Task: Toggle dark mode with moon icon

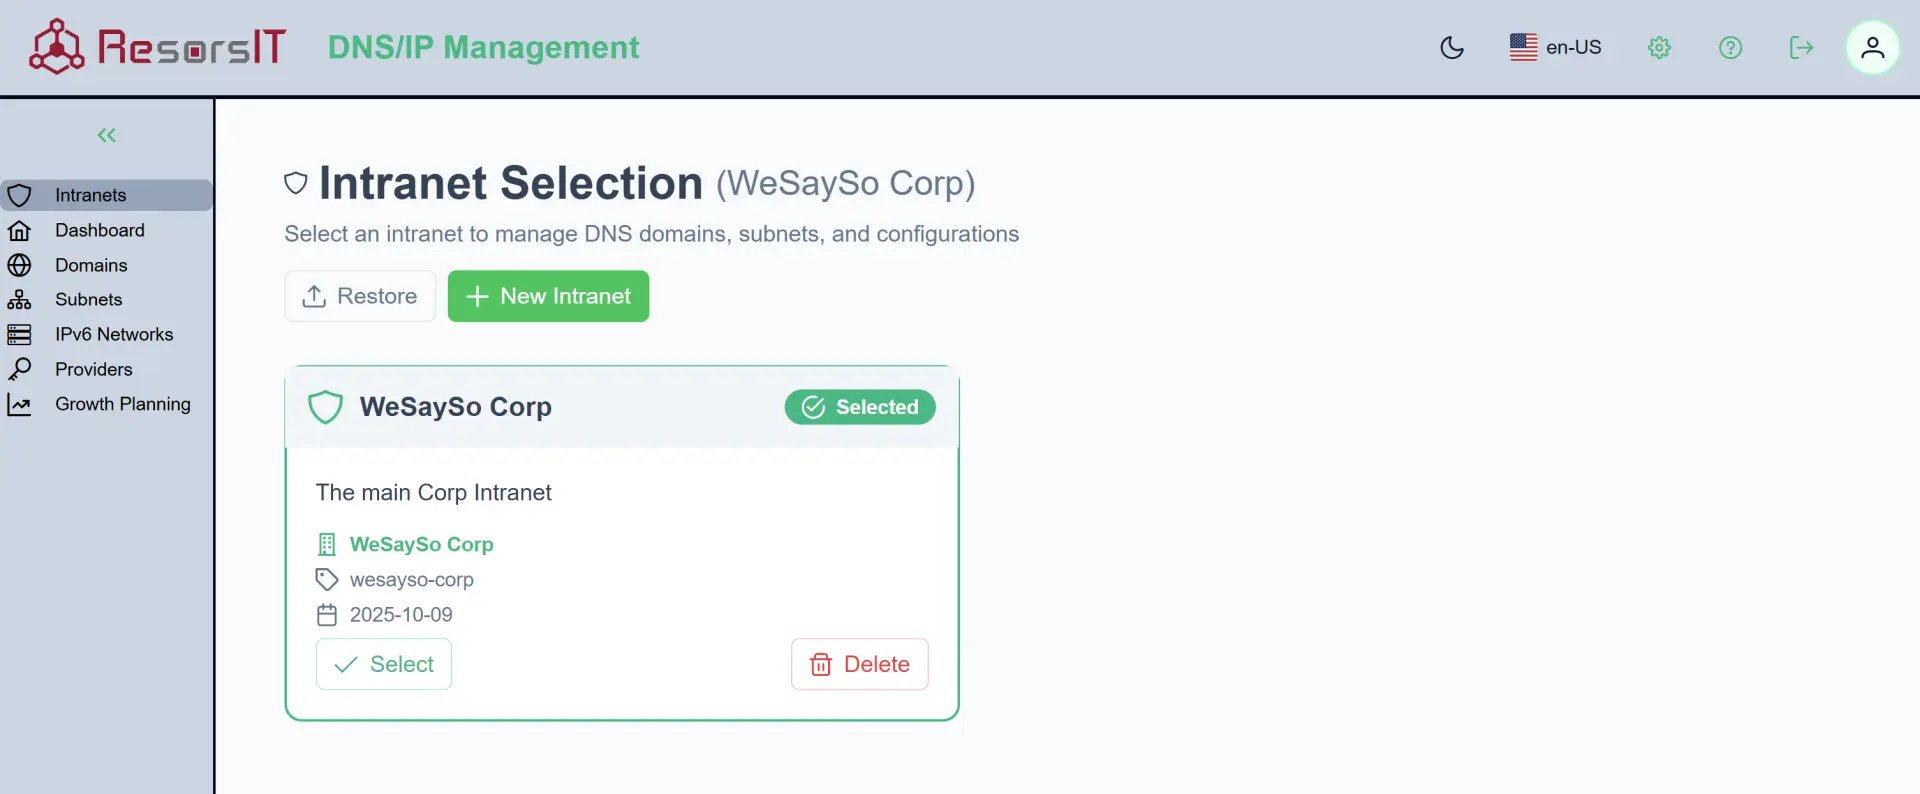Action: click(x=1452, y=47)
